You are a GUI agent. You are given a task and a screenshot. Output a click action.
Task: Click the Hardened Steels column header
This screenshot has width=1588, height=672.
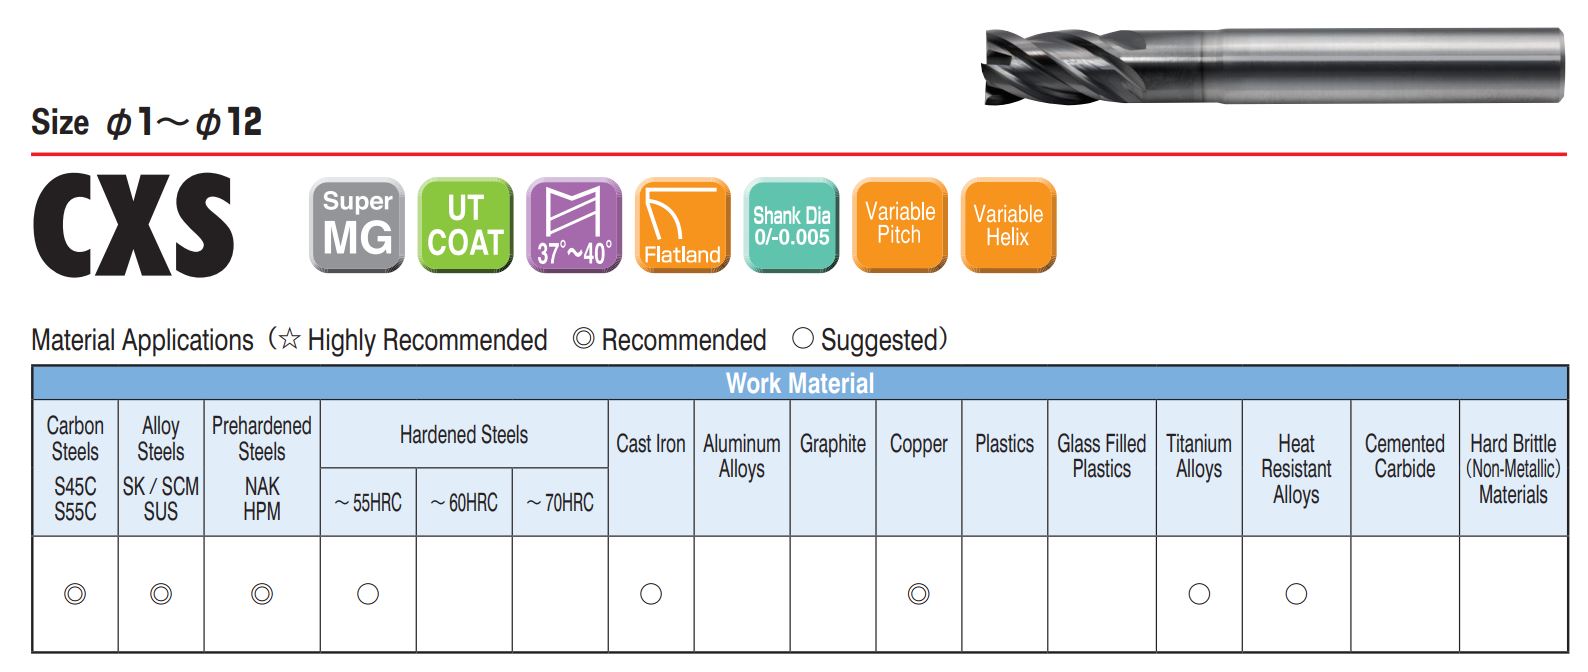click(x=464, y=435)
